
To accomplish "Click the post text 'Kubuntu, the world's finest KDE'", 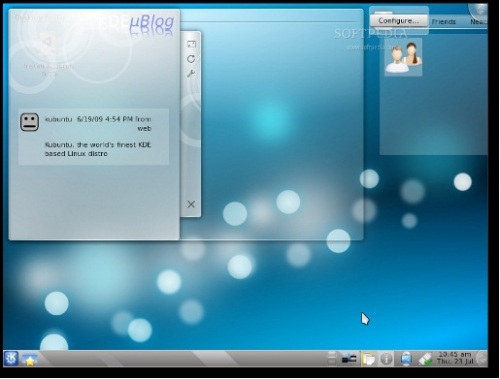I will coord(98,145).
